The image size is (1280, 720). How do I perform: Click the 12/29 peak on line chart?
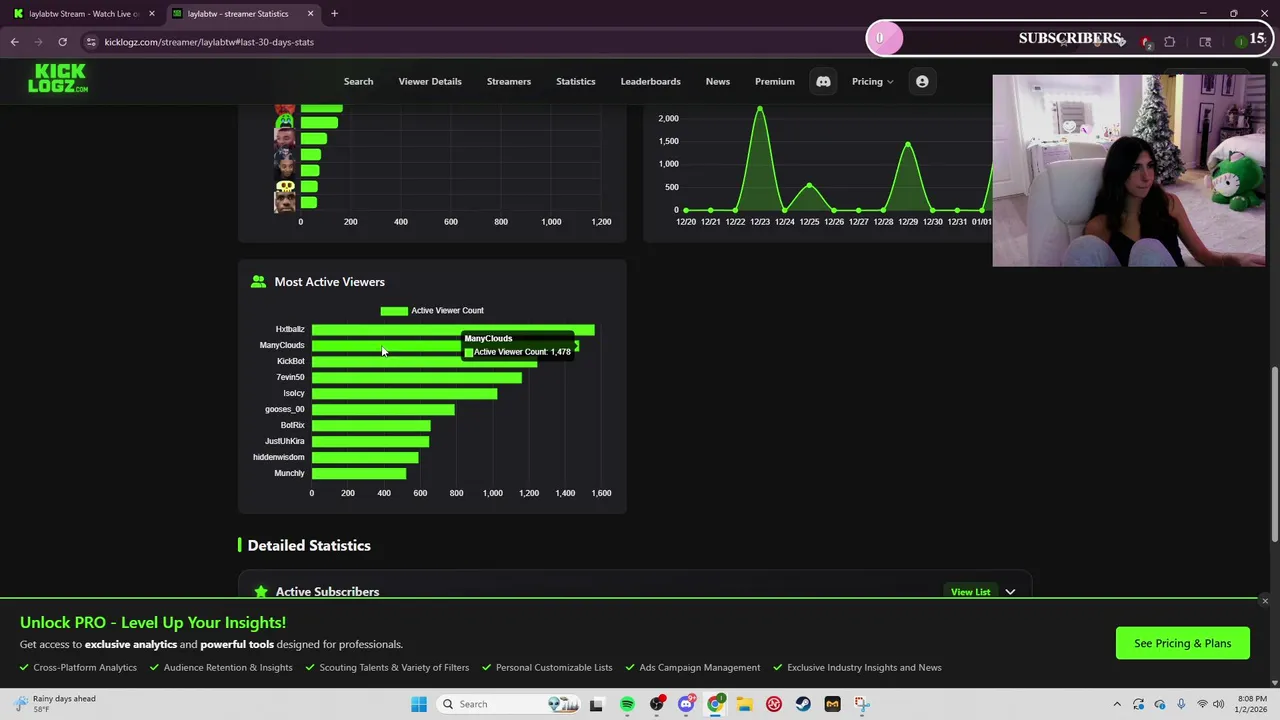908,144
